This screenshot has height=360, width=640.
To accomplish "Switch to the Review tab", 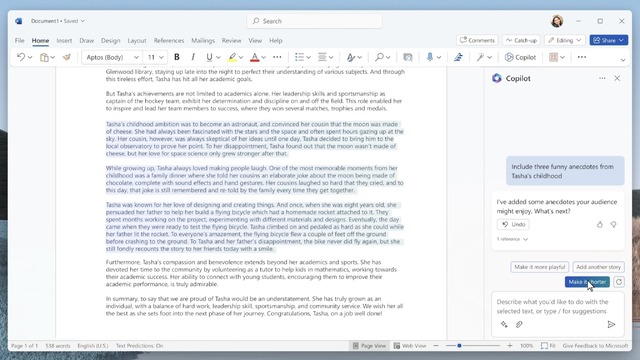I will [231, 40].
